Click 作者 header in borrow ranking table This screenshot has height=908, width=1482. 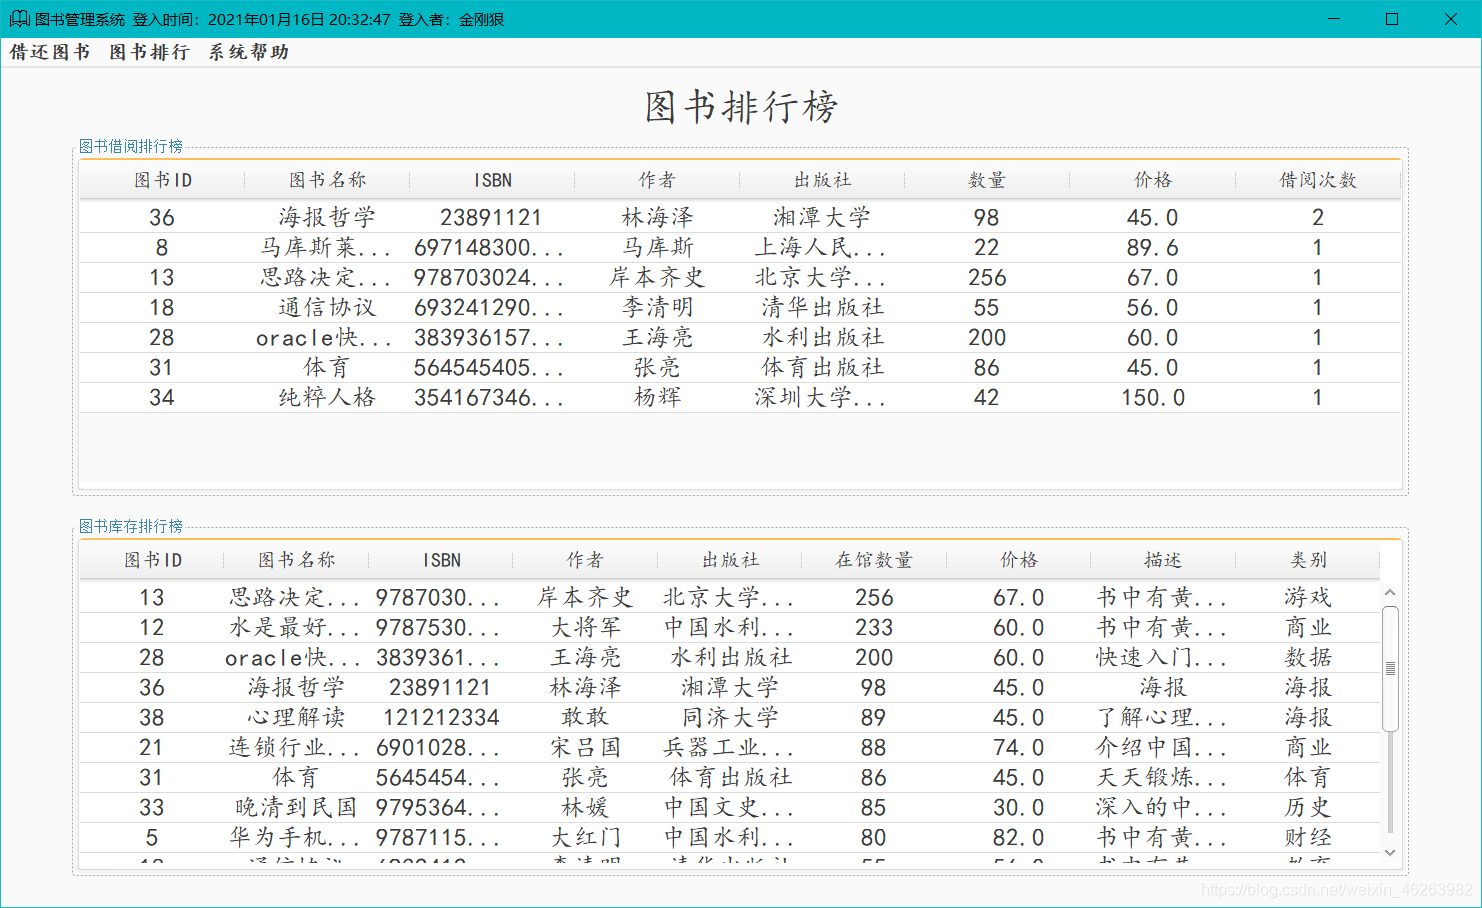[657, 180]
